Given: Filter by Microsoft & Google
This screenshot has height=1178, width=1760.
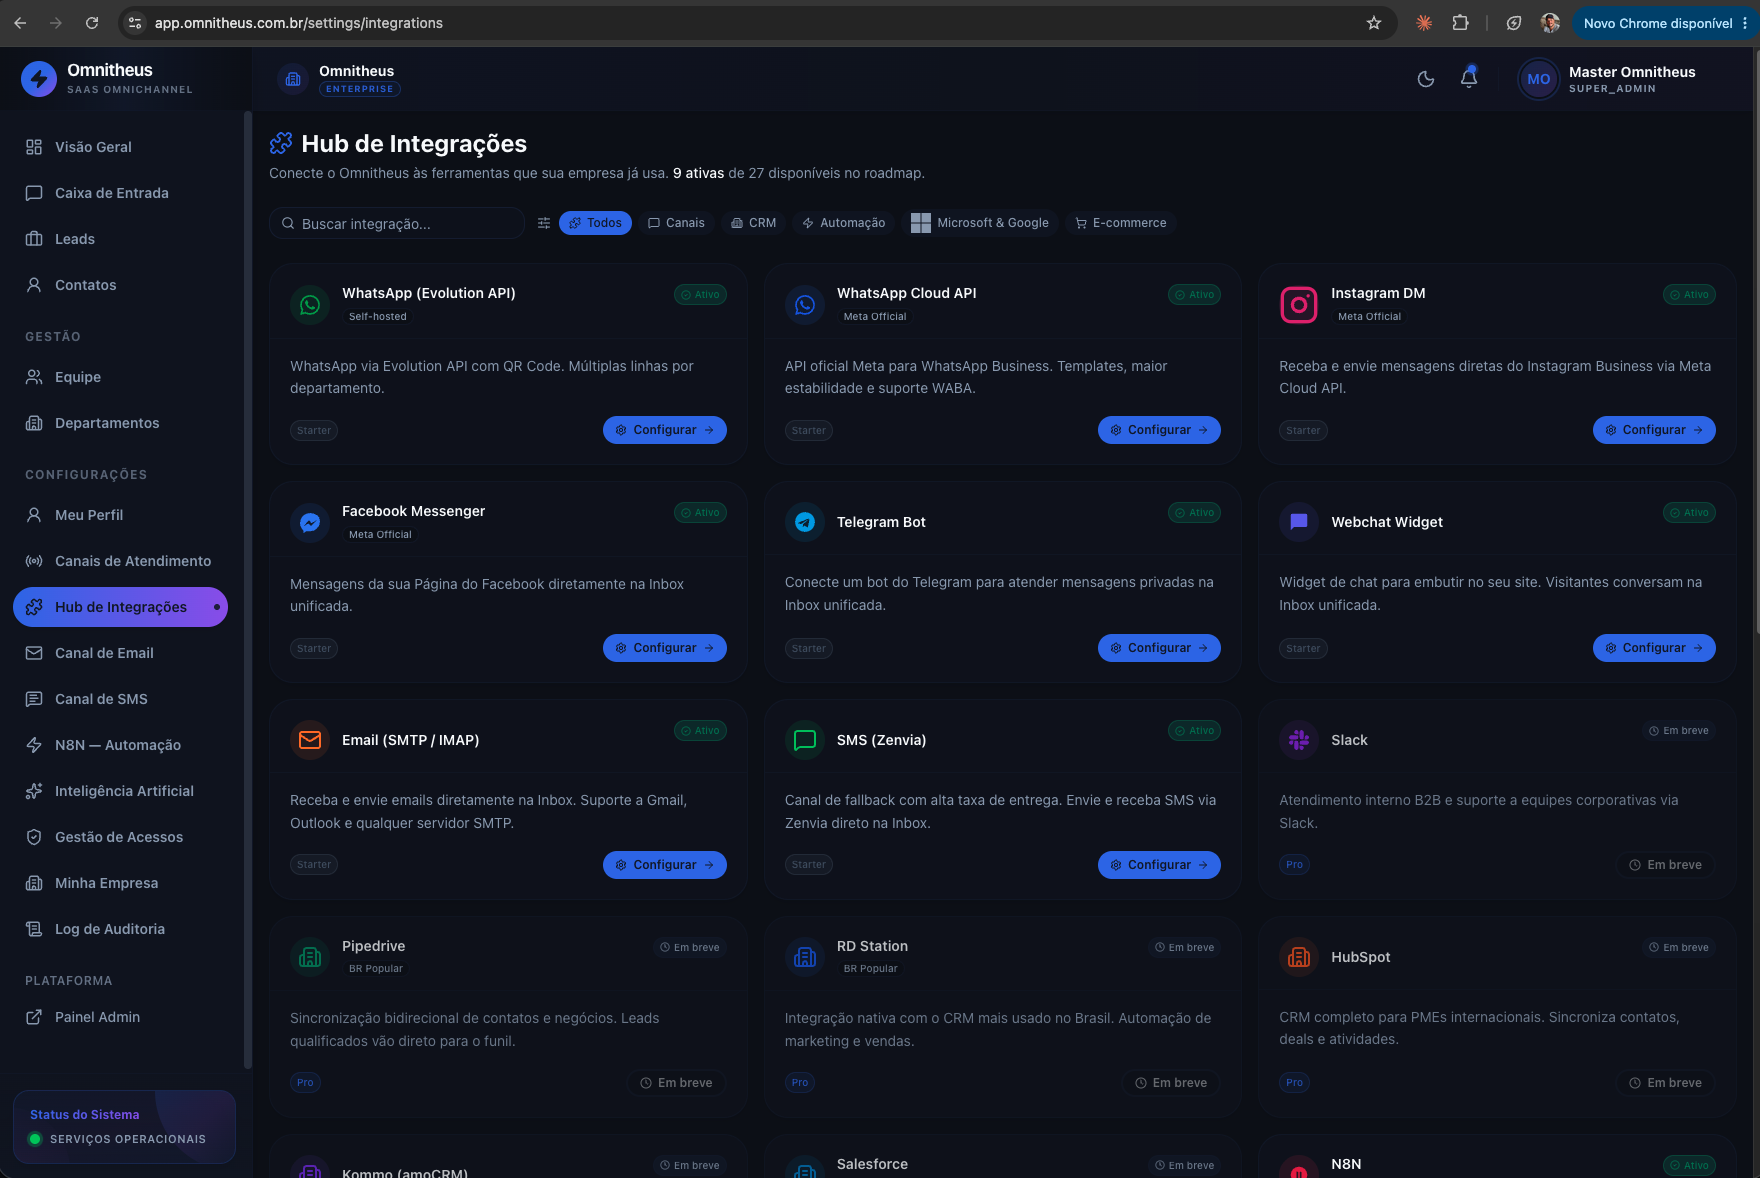Looking at the screenshot, I should (x=980, y=223).
